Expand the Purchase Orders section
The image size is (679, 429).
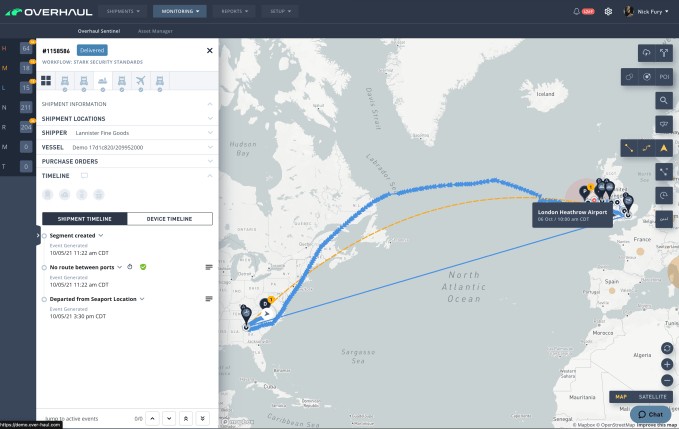127,161
